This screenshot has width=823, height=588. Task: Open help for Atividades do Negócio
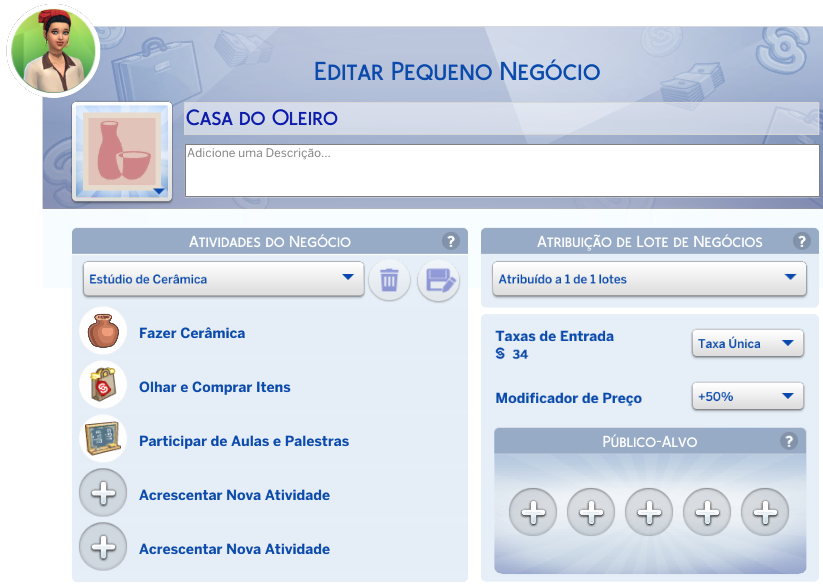tap(450, 242)
